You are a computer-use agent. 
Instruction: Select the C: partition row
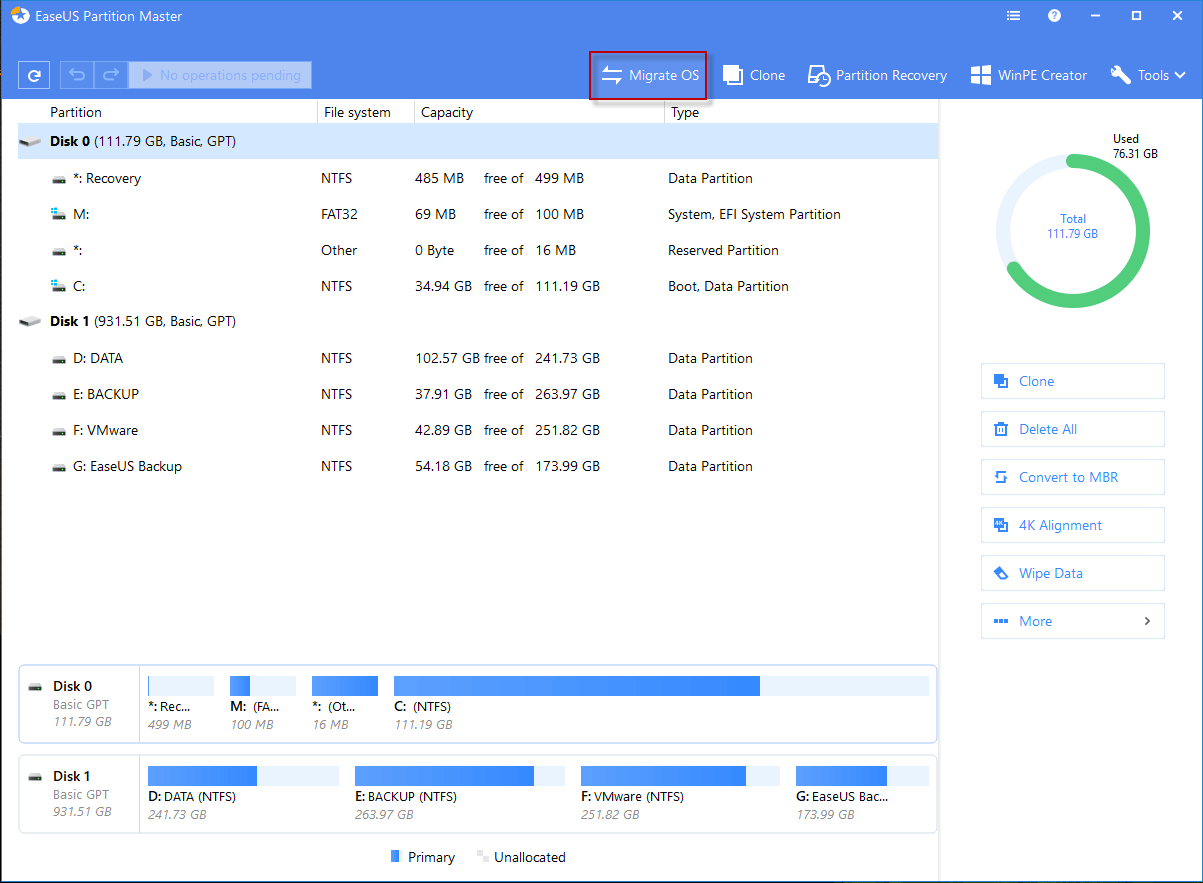[478, 286]
